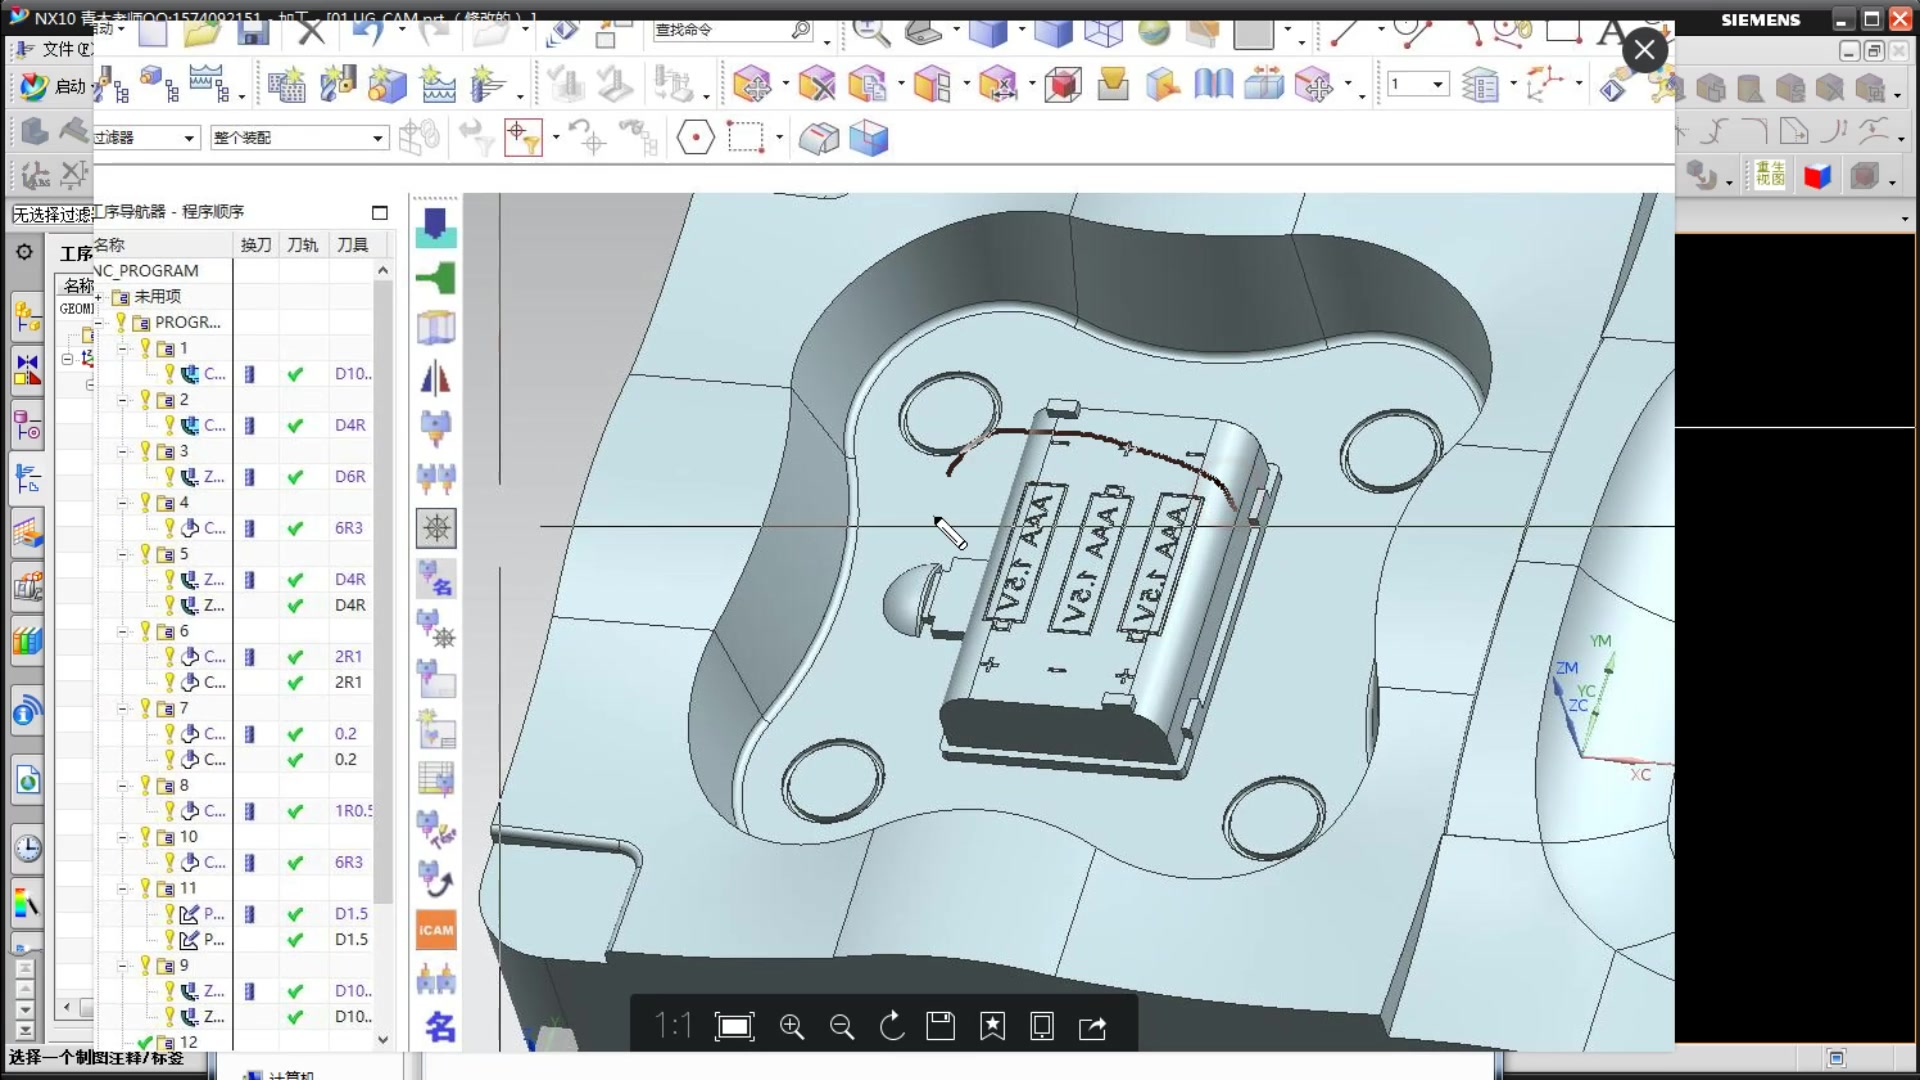Image resolution: width=1920 pixels, height=1080 pixels.
Task: Click the light bulb next to program group 3
Action: tap(146, 451)
